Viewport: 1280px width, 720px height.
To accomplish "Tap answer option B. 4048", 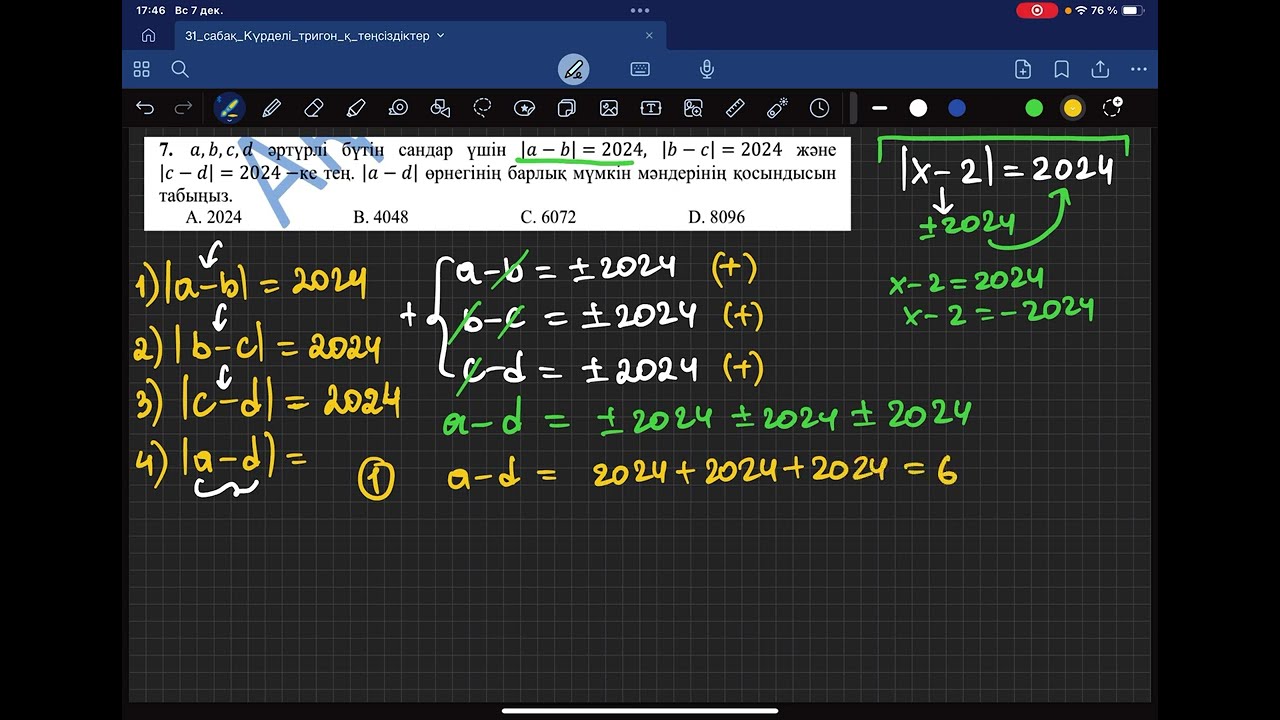I will coord(381,216).
